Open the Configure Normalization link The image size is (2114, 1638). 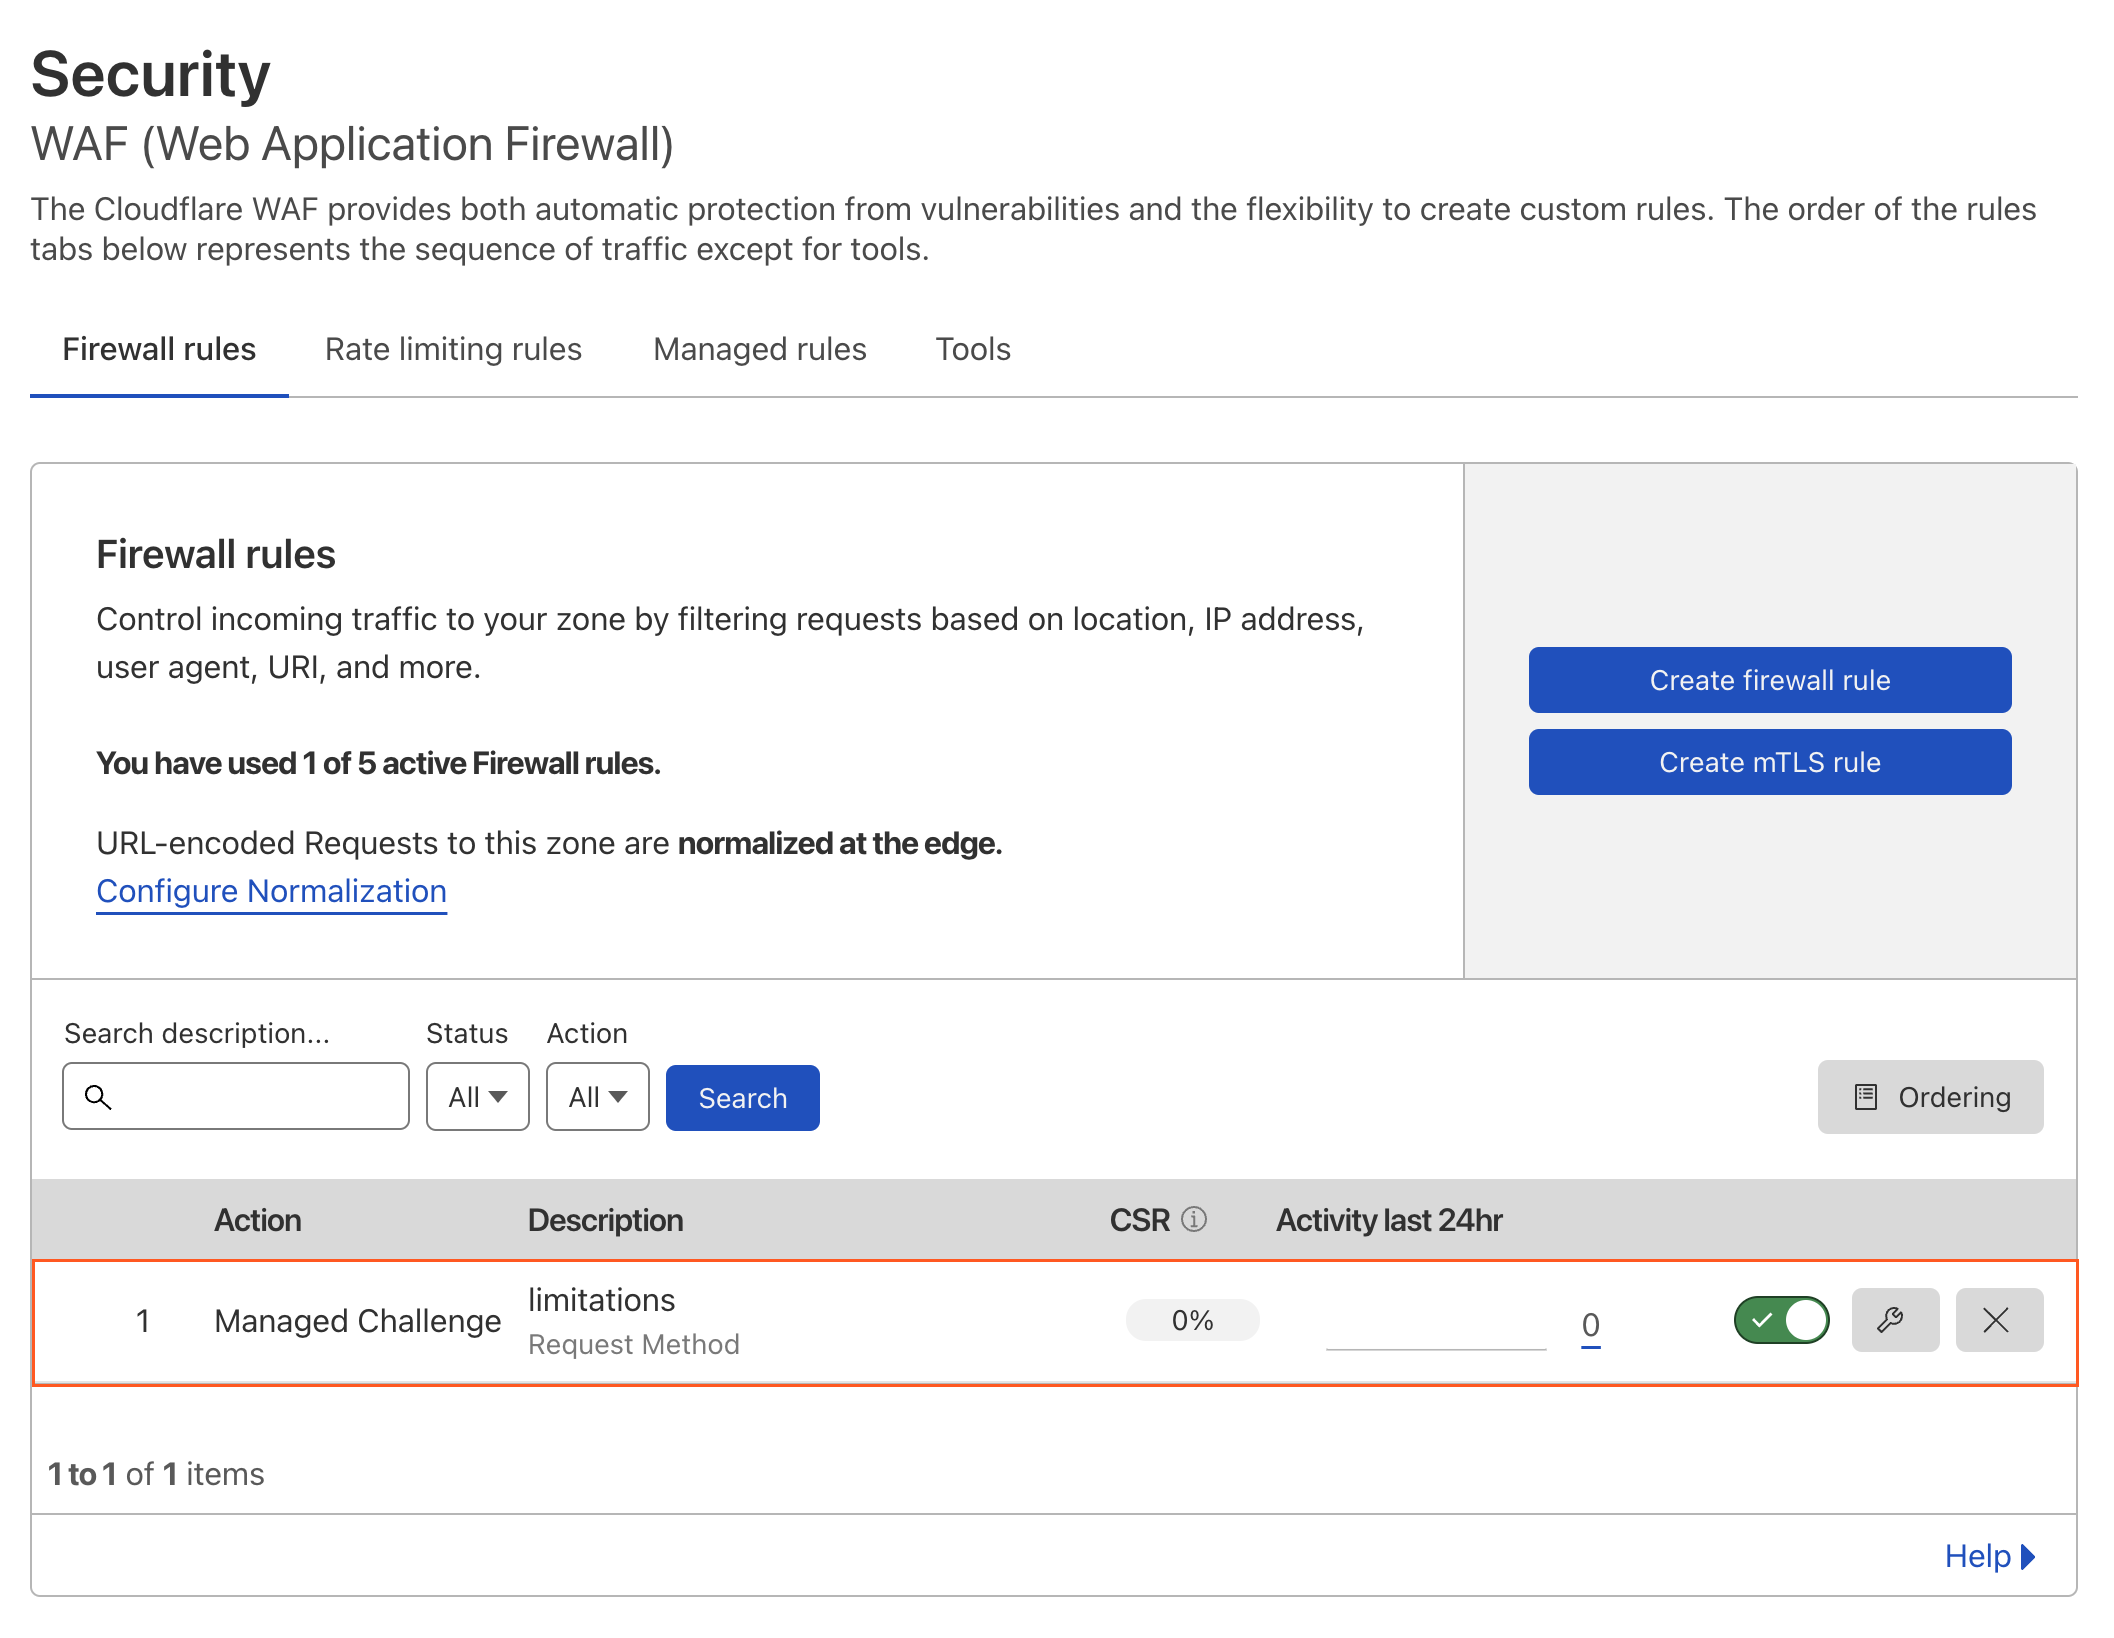pyautogui.click(x=271, y=891)
